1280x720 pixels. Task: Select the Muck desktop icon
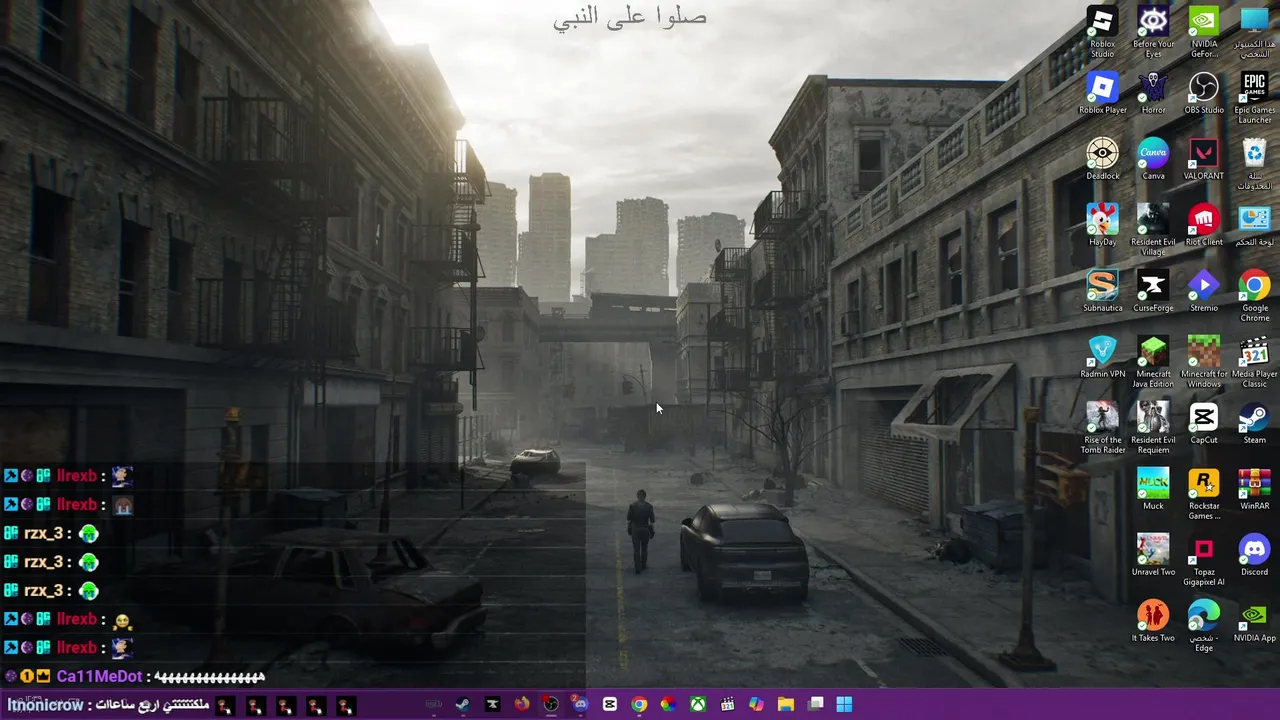point(1153,489)
